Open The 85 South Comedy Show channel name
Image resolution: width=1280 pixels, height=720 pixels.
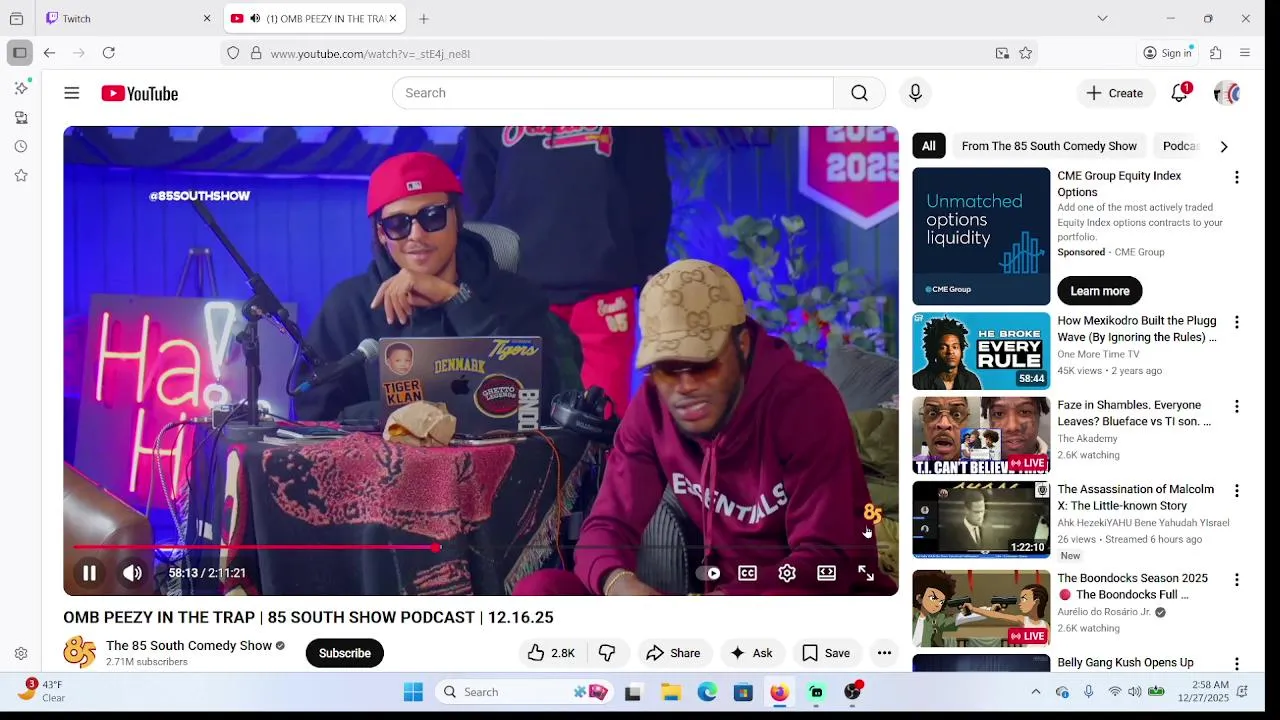(189, 646)
